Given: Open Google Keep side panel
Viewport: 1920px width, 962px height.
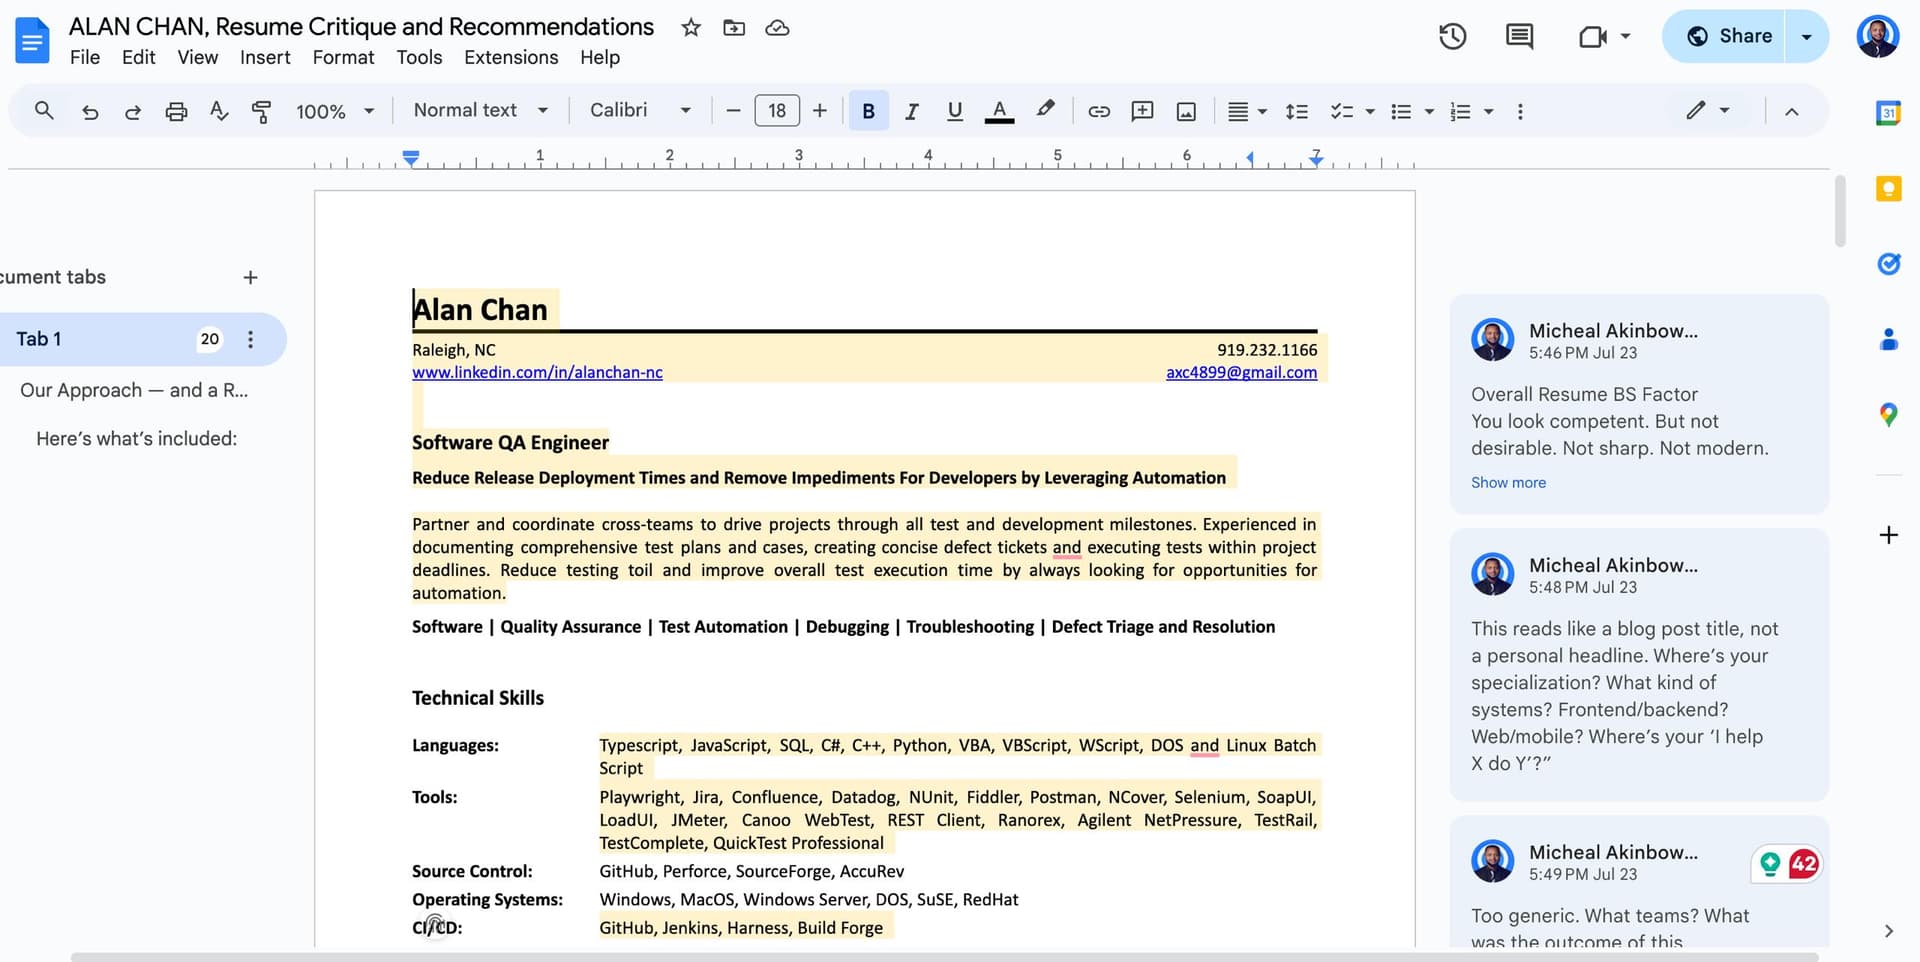Looking at the screenshot, I should tap(1888, 188).
